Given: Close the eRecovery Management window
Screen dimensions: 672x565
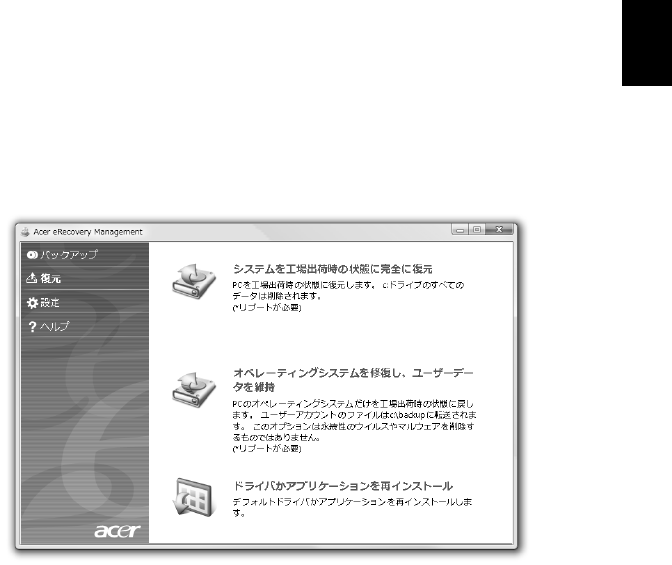Looking at the screenshot, I should [499, 230].
